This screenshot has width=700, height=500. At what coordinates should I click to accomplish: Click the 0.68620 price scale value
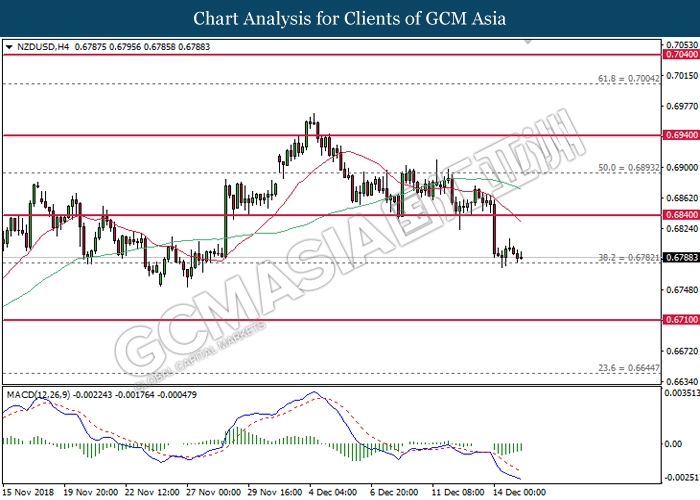click(682, 198)
